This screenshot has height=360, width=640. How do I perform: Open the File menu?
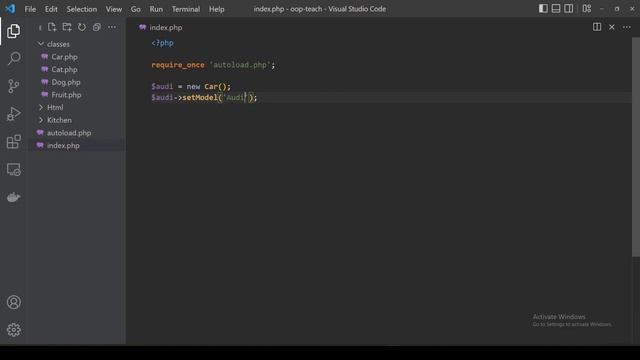pyautogui.click(x=30, y=9)
